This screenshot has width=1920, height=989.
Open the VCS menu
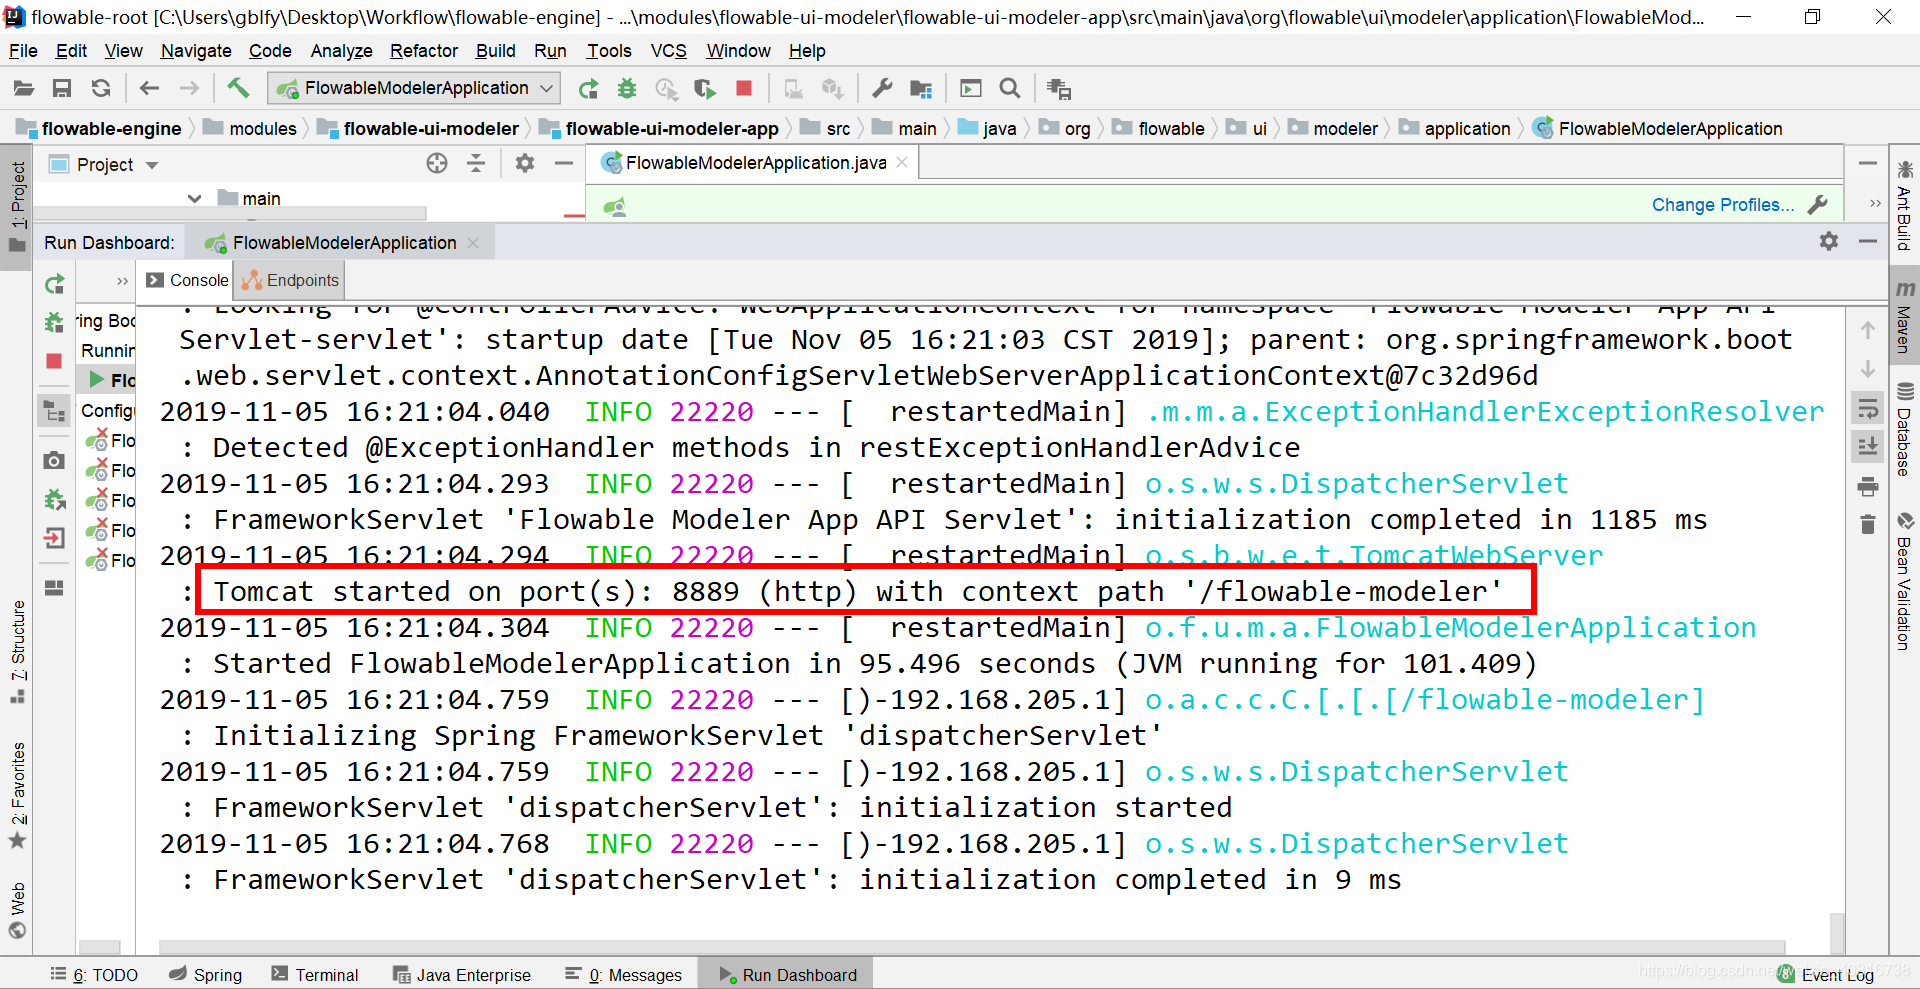[x=668, y=51]
